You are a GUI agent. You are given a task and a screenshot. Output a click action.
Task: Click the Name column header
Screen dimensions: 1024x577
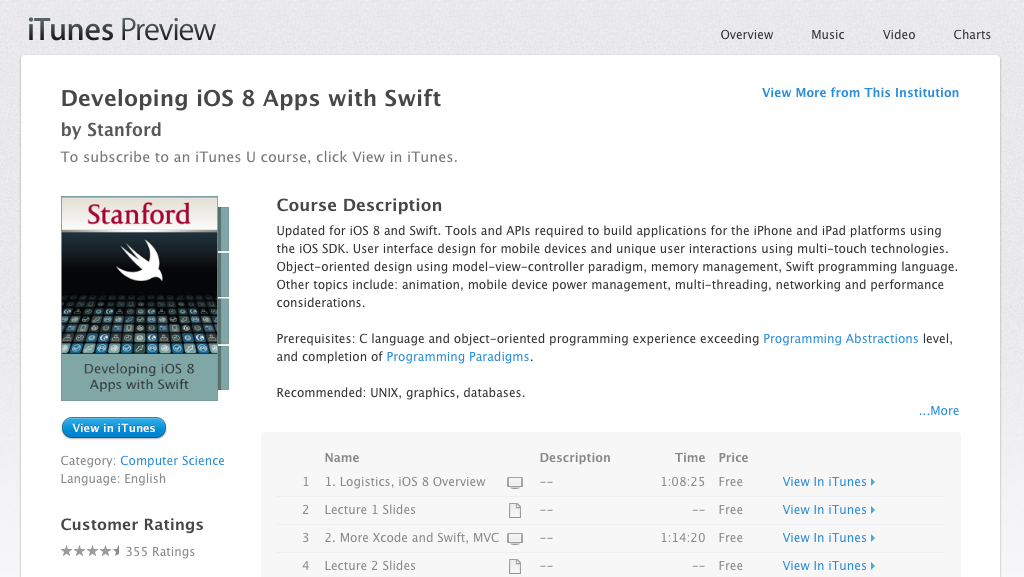point(342,458)
